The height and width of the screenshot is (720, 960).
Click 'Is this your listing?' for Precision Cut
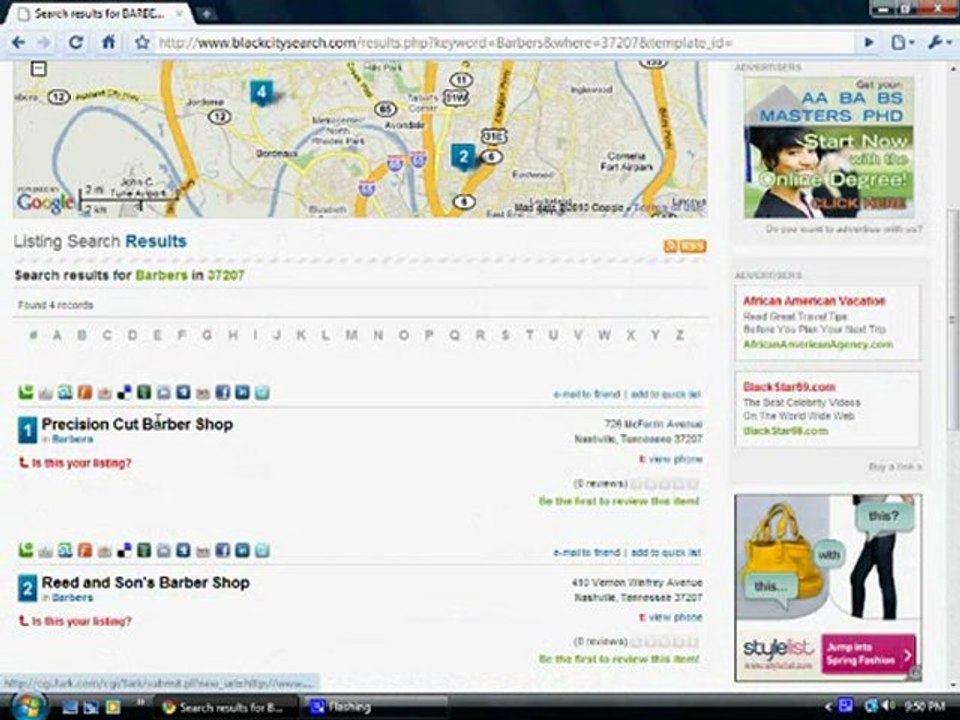81,463
